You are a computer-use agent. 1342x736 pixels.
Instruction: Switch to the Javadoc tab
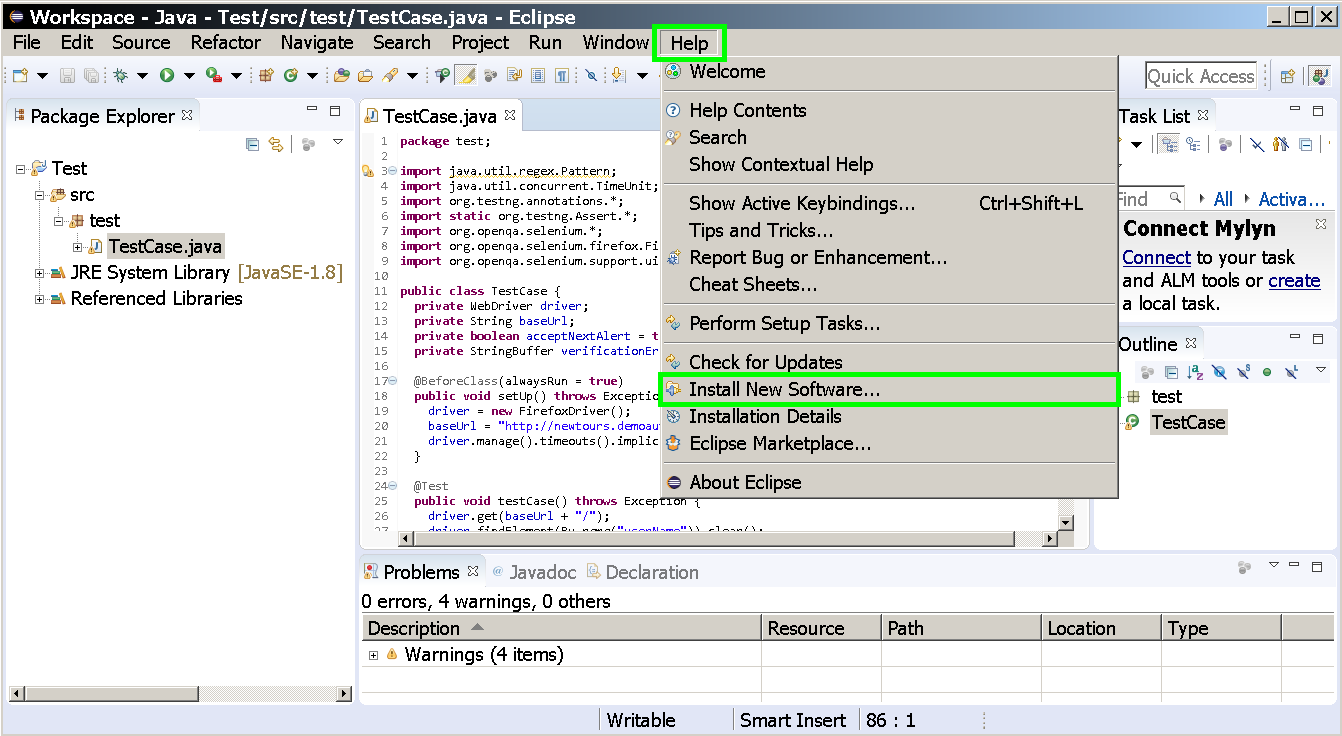point(534,572)
